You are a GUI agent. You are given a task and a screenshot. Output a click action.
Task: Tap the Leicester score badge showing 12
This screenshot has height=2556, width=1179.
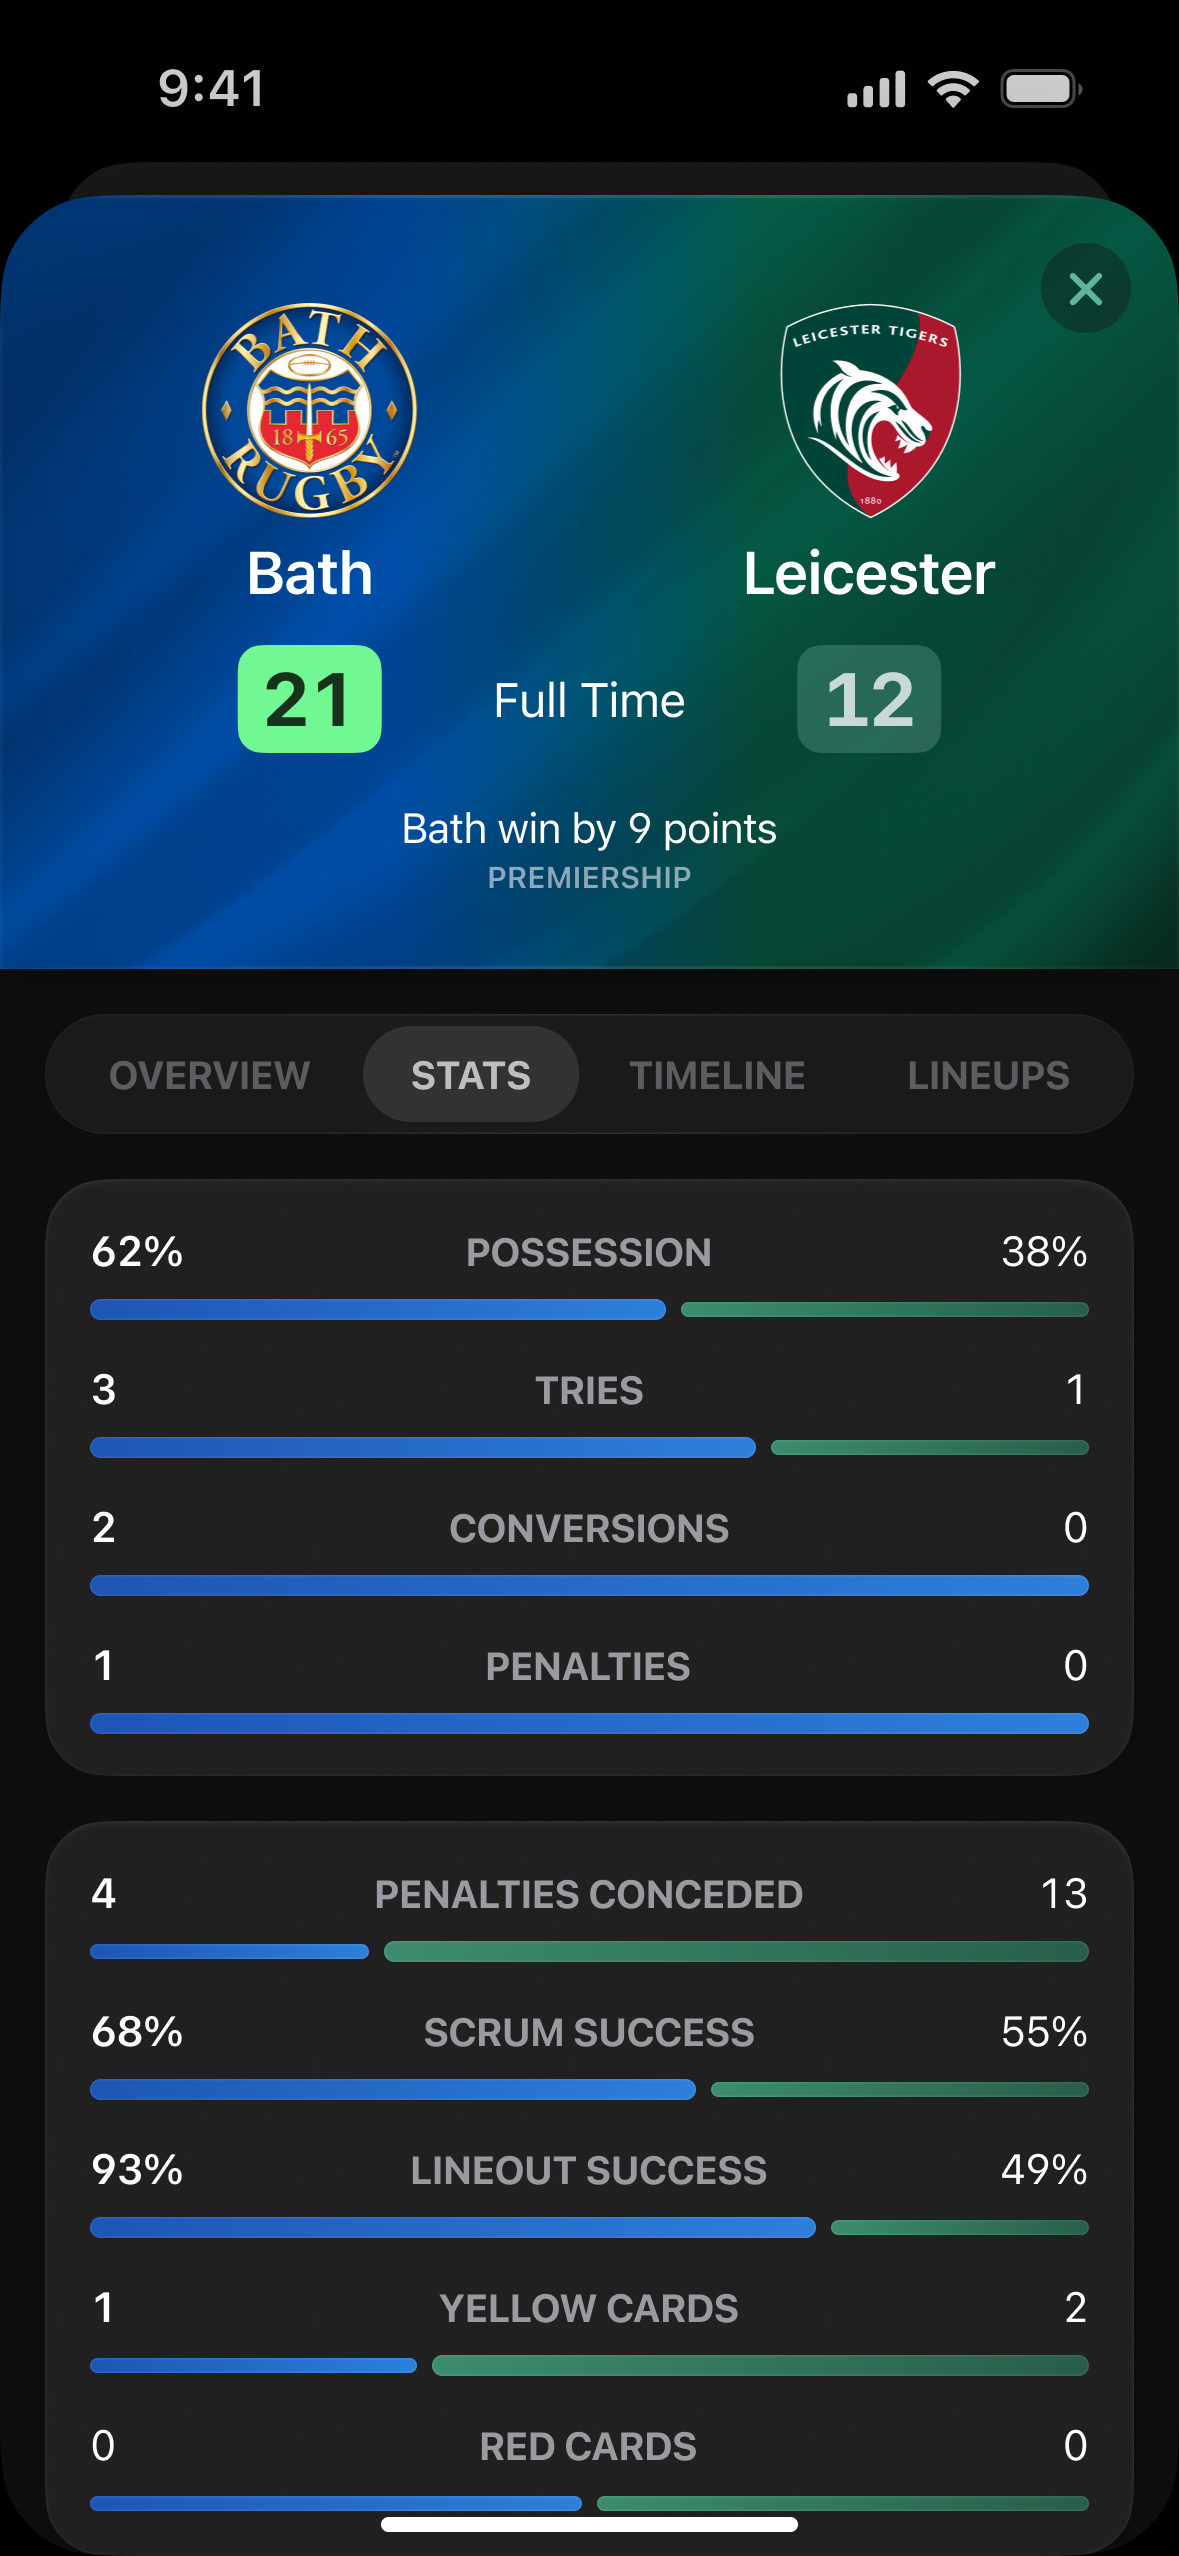click(x=868, y=700)
